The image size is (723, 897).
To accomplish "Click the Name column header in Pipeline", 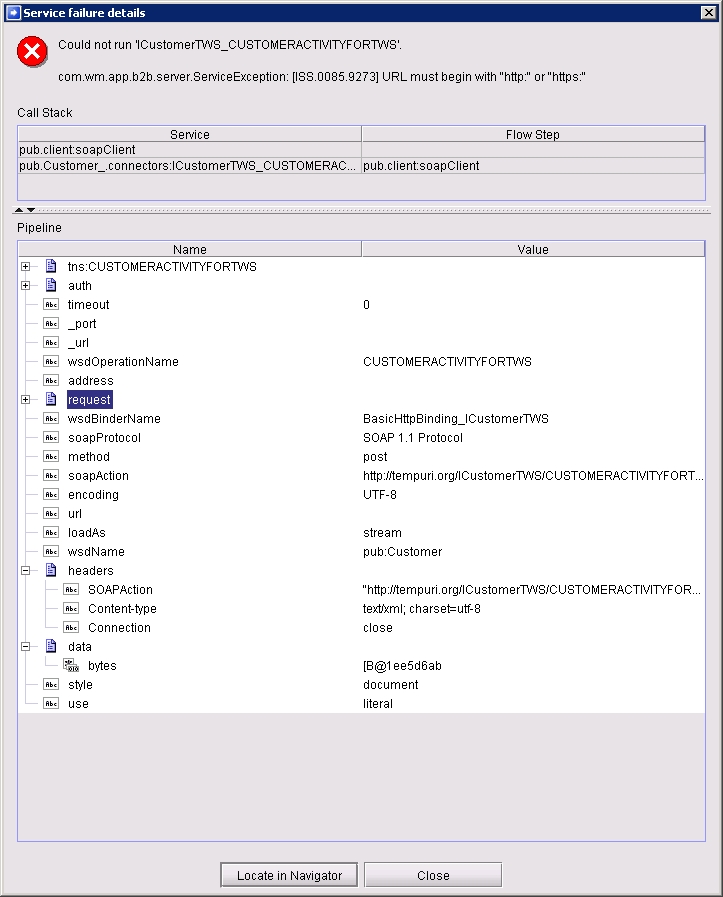I will [190, 249].
